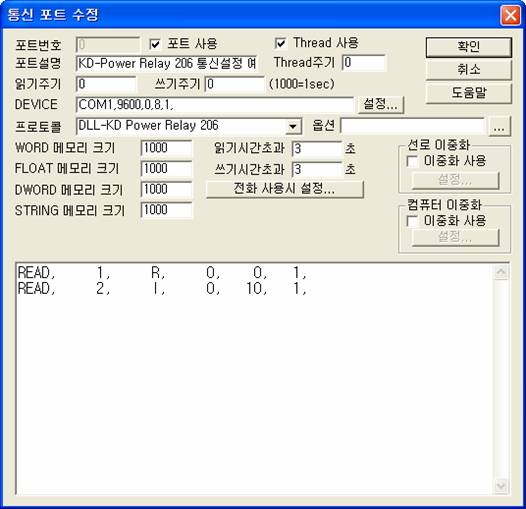Click the WORD 메모리 크기 field
Screen dimensions: 526x509
166,148
